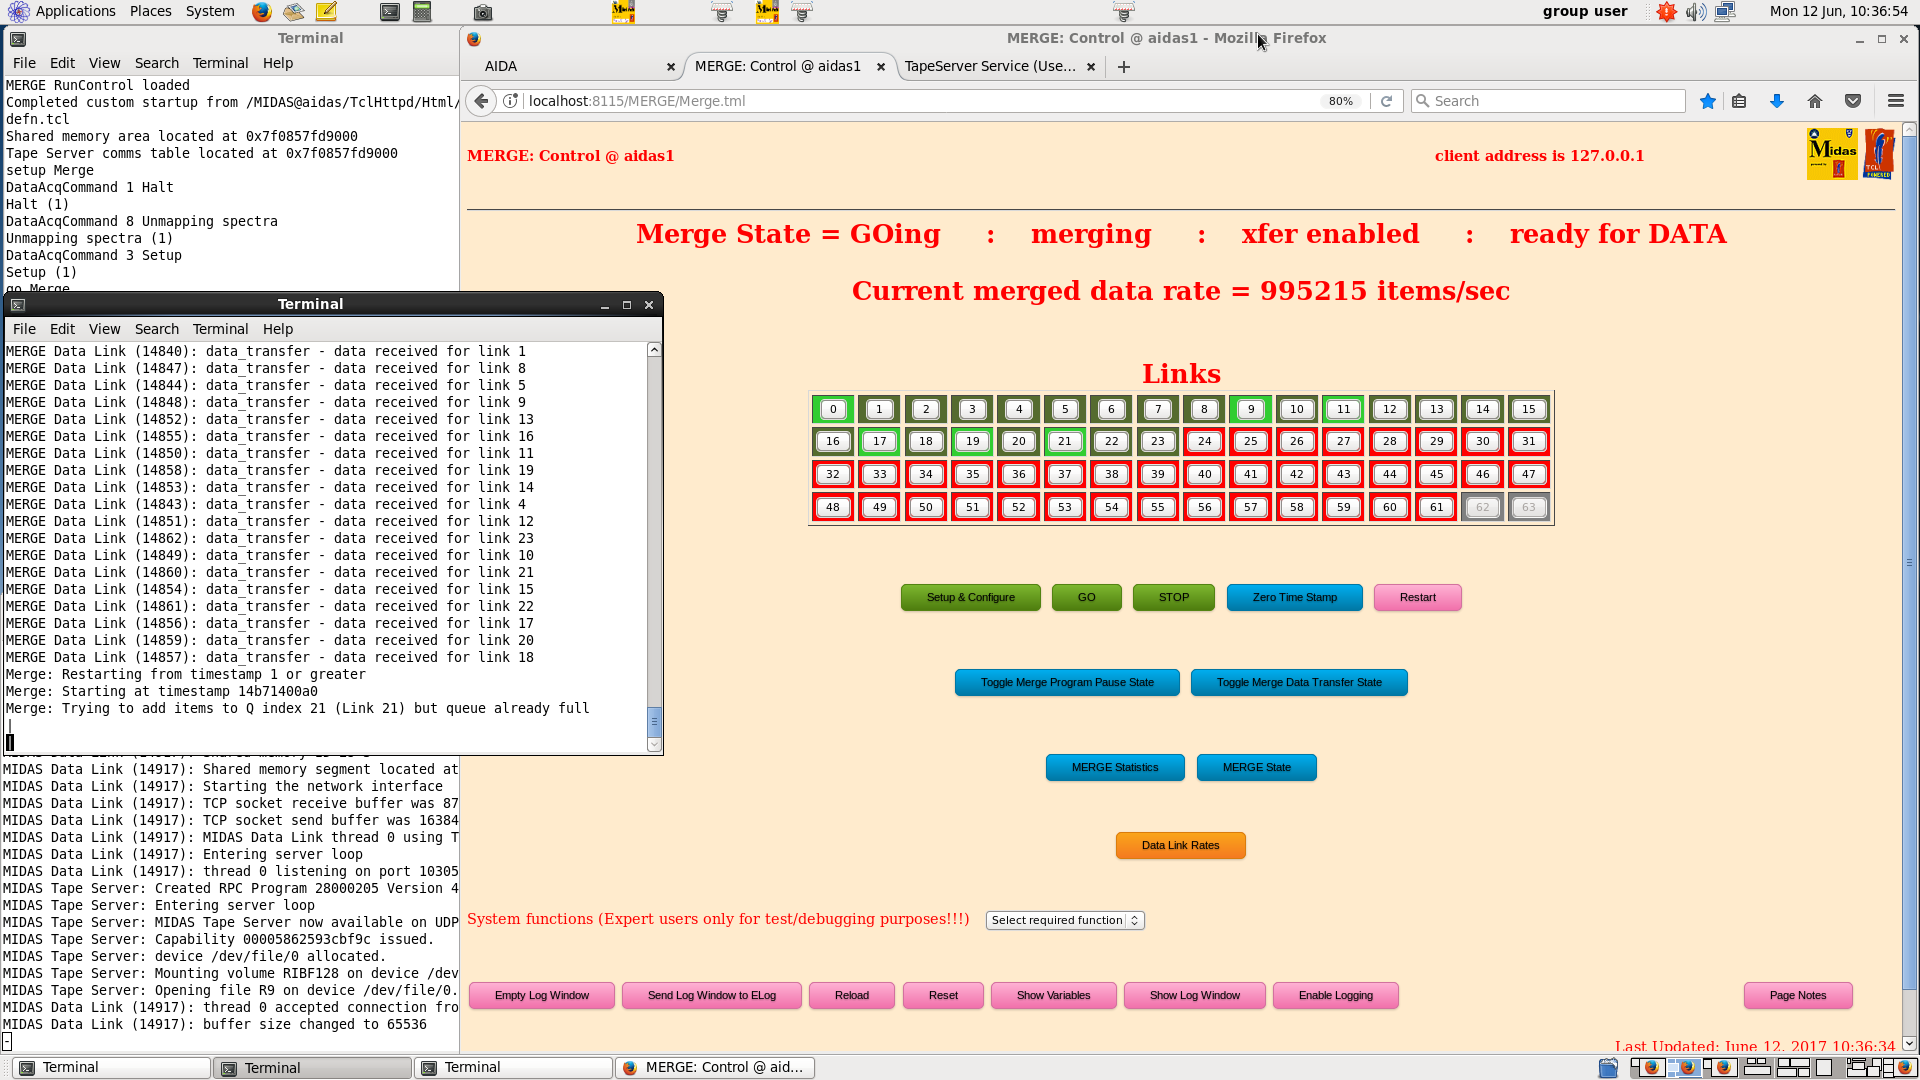Click the front Terminal vertical scrollbar thumb

[654, 721]
